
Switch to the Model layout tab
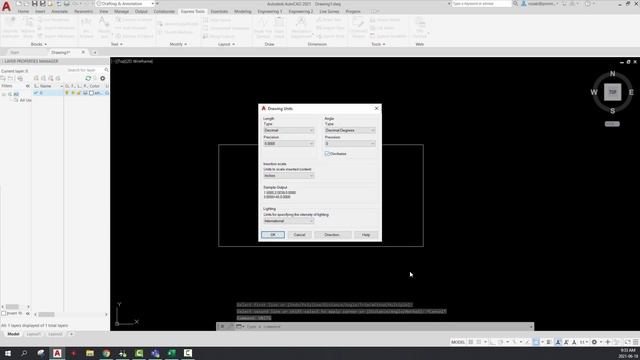13,334
